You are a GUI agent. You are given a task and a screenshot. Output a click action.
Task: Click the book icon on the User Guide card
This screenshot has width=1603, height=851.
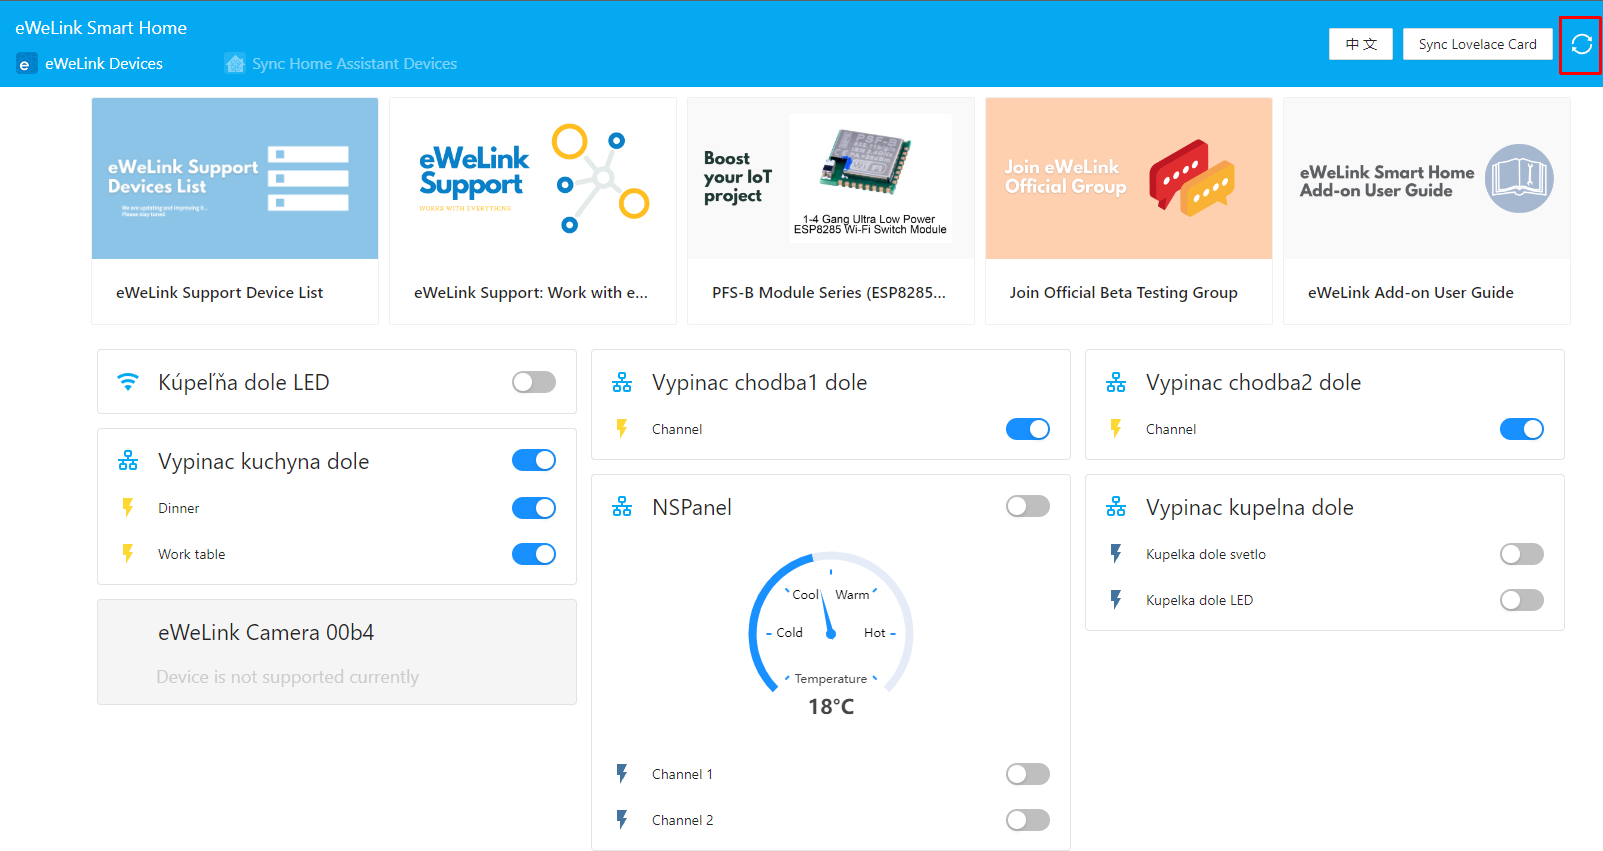pos(1519,178)
